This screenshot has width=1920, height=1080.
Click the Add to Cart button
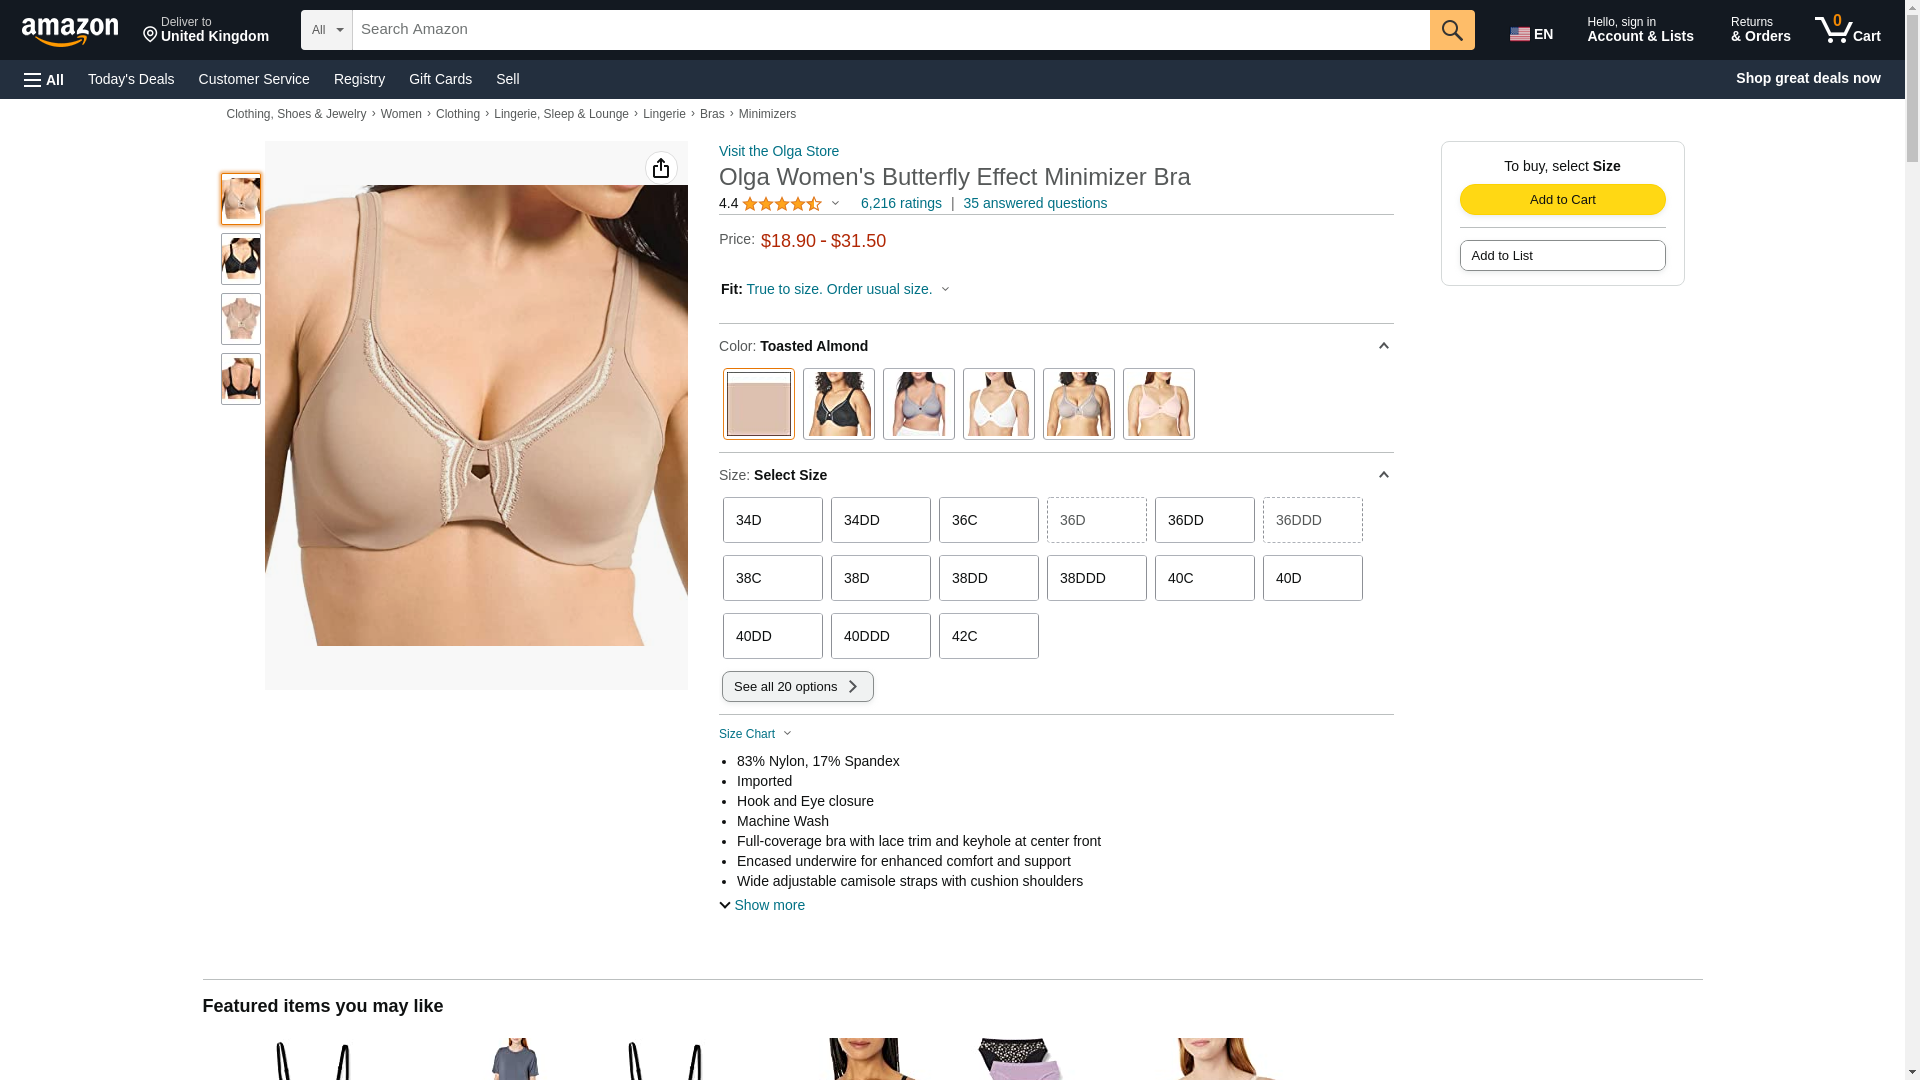point(1563,200)
